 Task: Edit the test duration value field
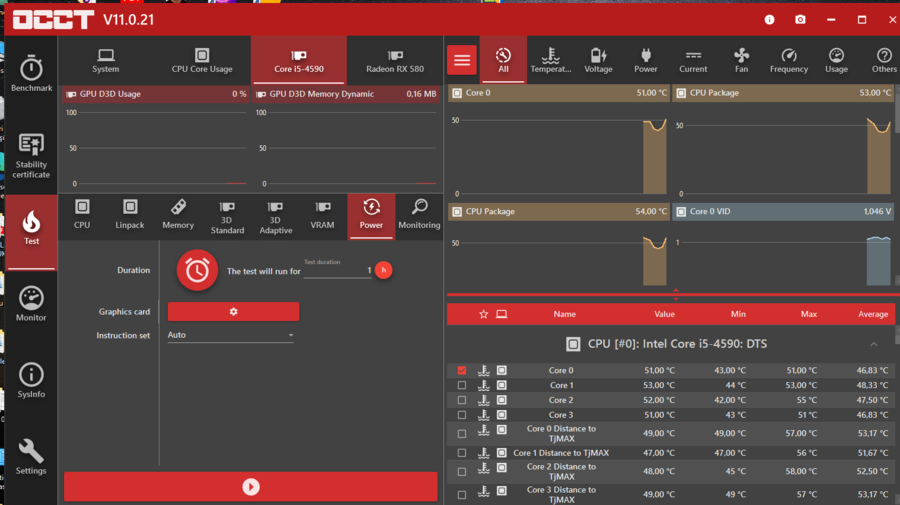tap(338, 270)
